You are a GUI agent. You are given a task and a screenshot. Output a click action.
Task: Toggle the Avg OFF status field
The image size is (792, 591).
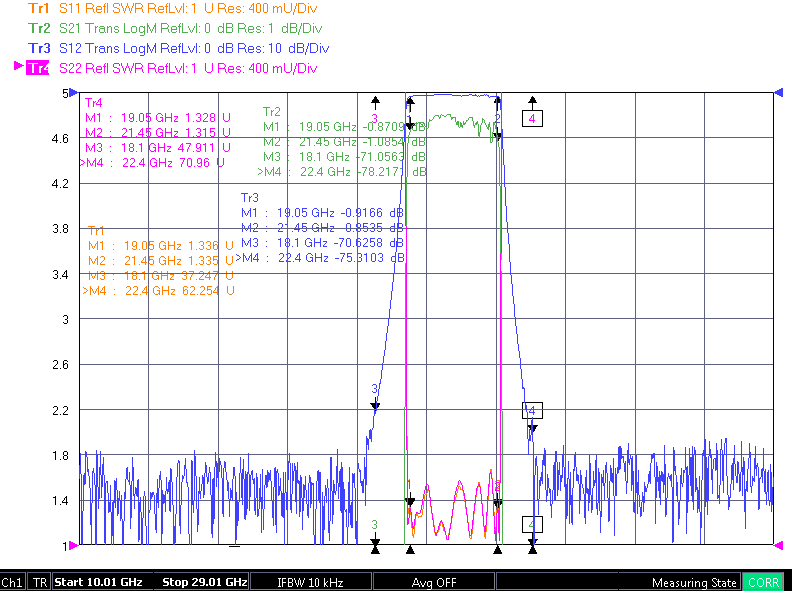(x=434, y=582)
